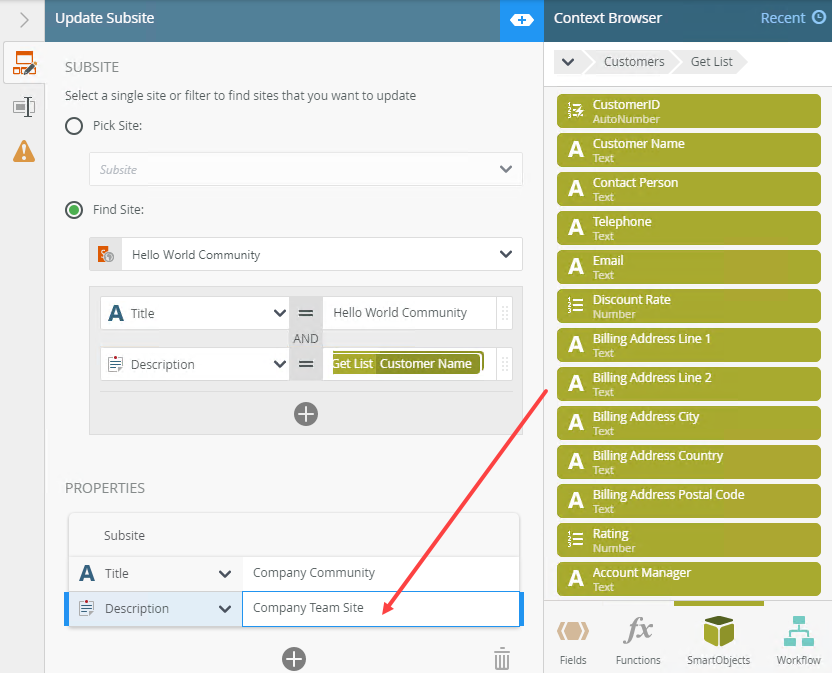The width and height of the screenshot is (832, 673).
Task: Add a property using bottom plus icon
Action: point(293,658)
